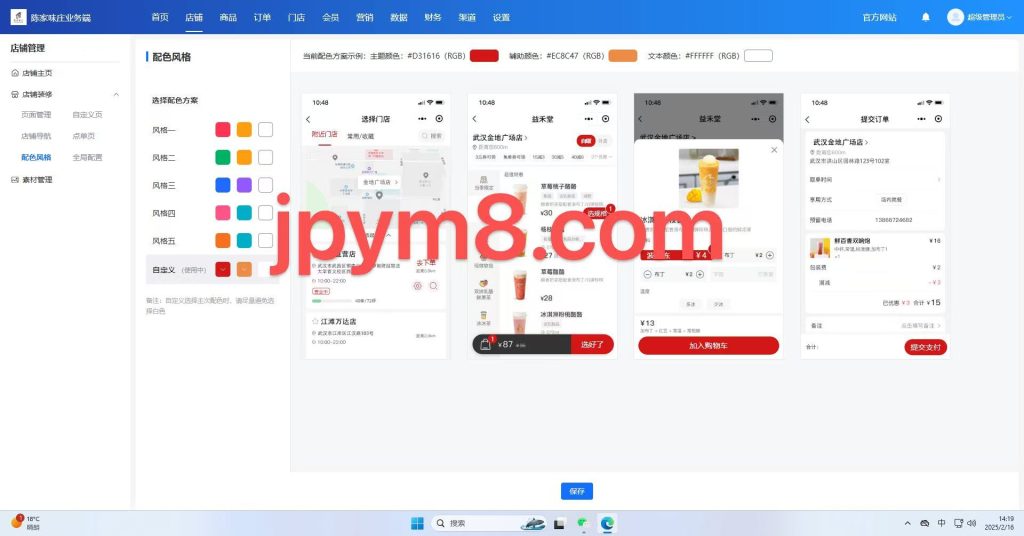Select the 风格四 pink swatch
1024x536 pixels.
[x=223, y=213]
